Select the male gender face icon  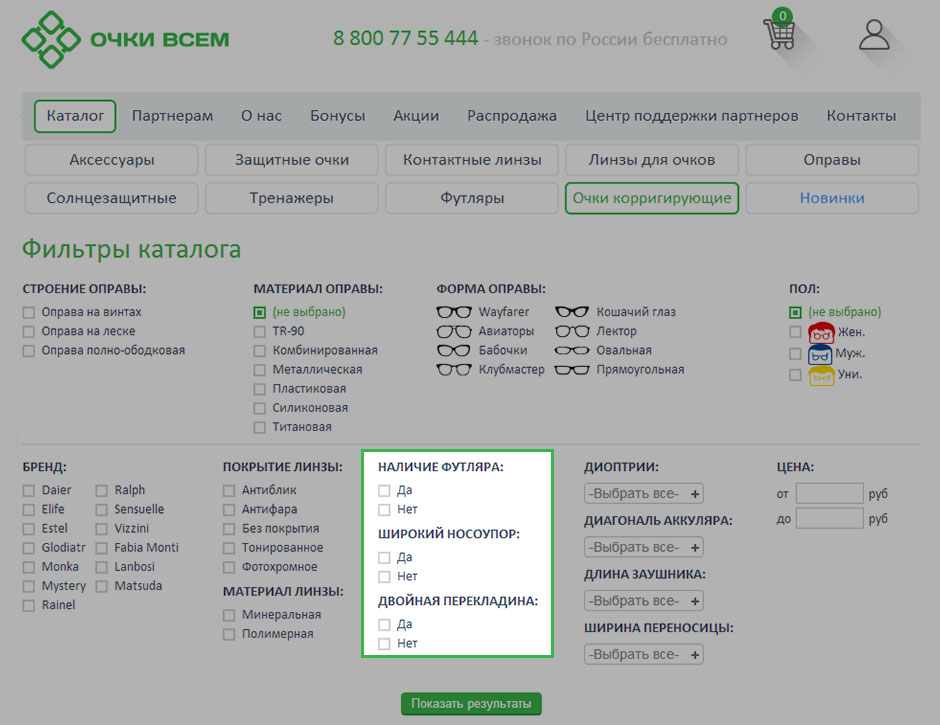[820, 353]
